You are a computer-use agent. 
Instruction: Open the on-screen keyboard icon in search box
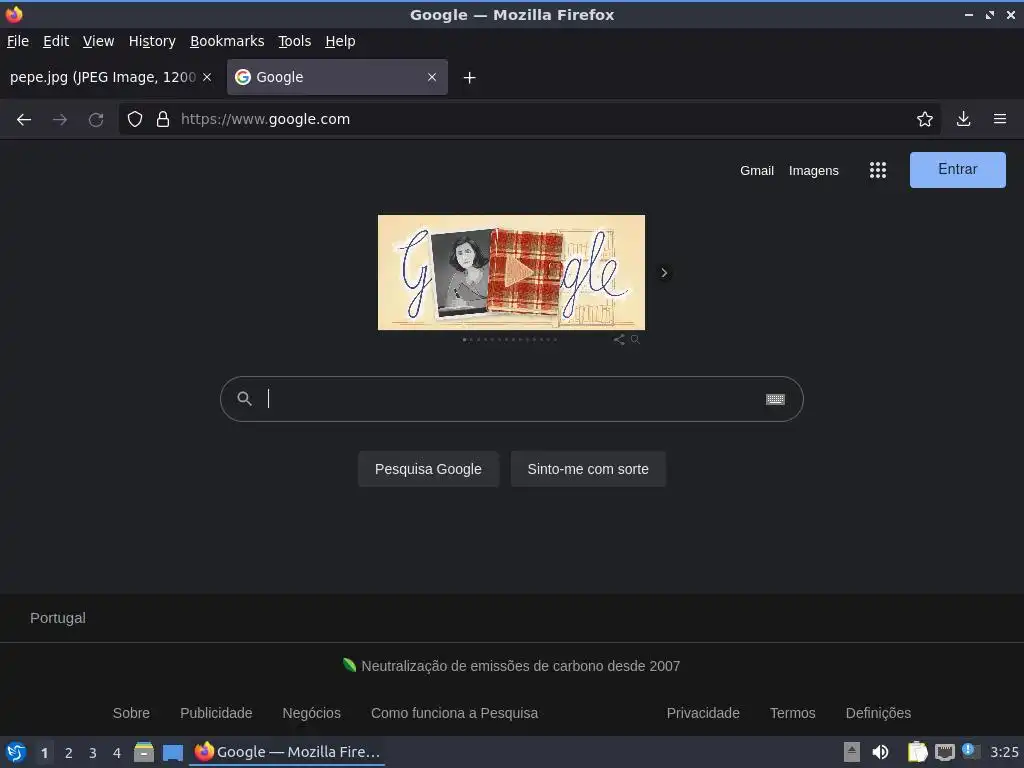[x=775, y=399]
